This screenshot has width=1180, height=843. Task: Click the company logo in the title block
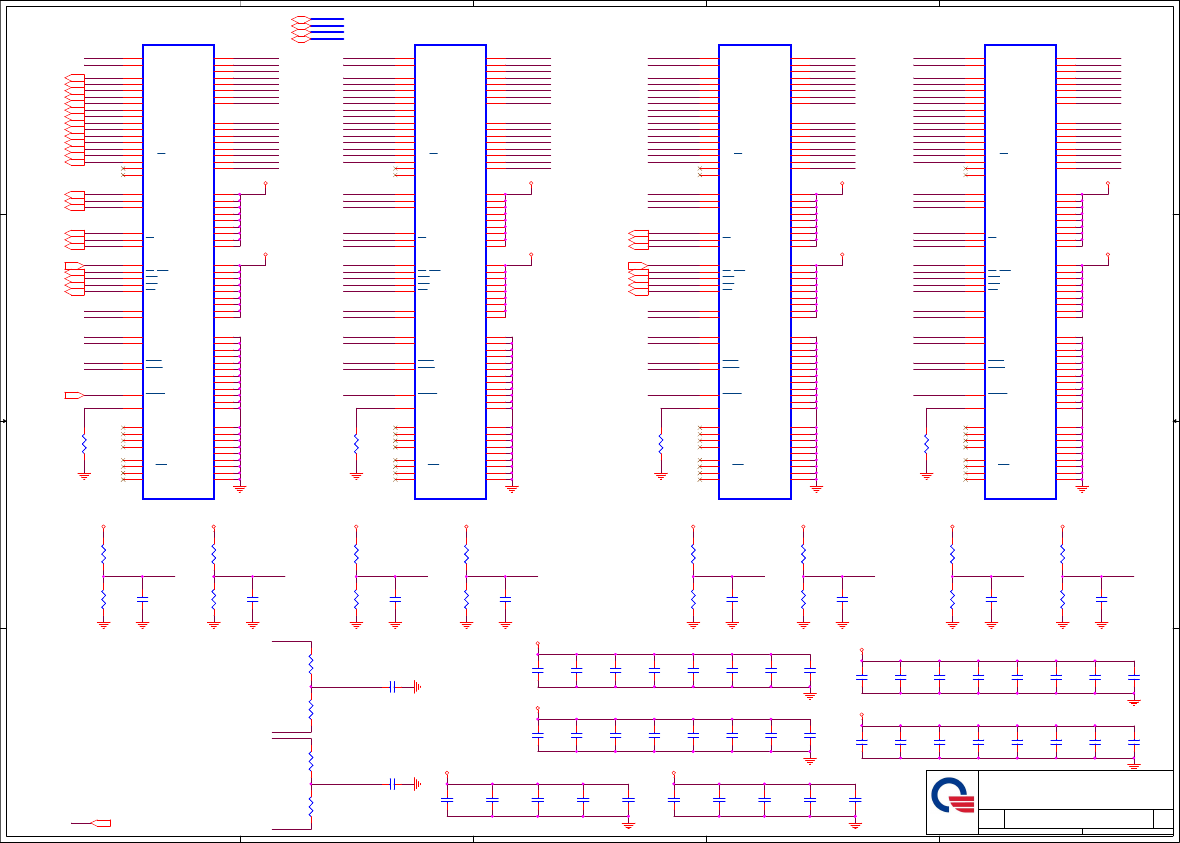(953, 796)
